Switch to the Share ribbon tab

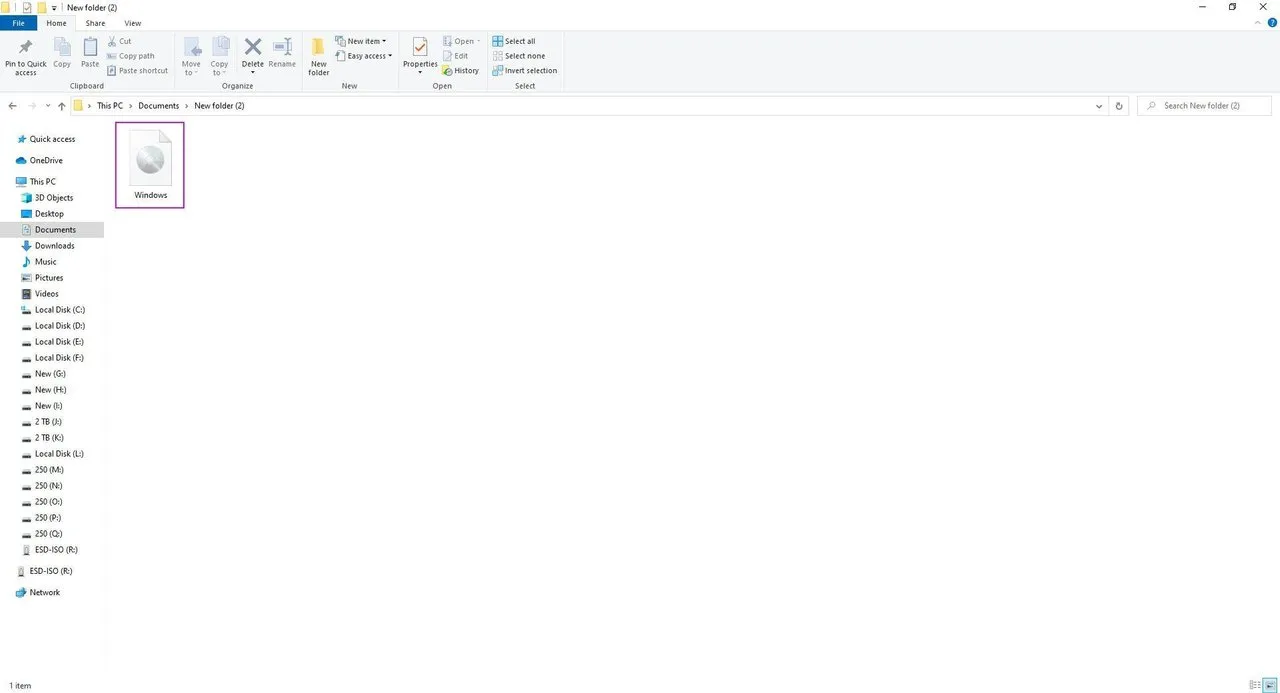click(x=95, y=23)
